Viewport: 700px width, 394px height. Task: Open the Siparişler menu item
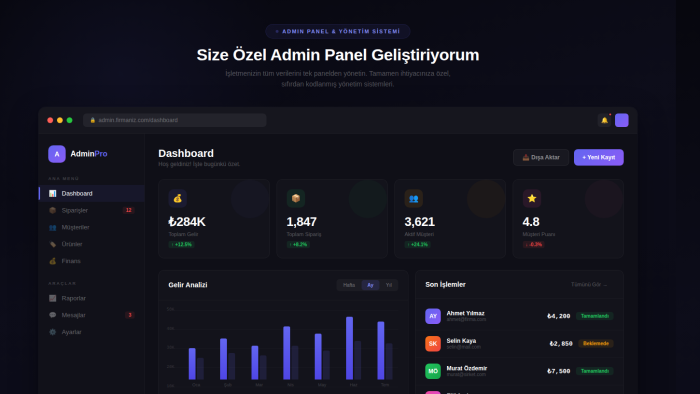pyautogui.click(x=92, y=210)
